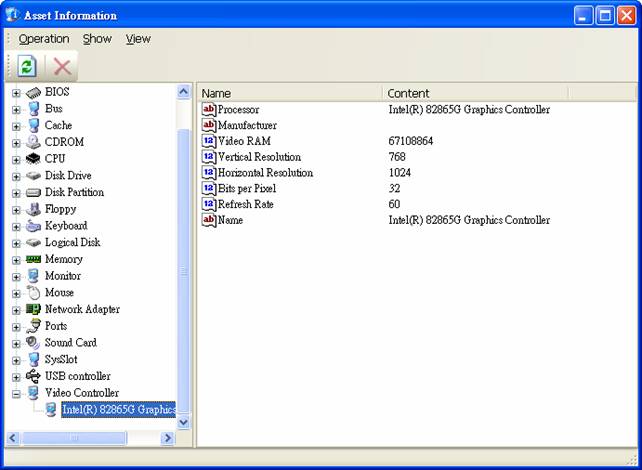This screenshot has height=470, width=642.
Task: Click the 768 resolution value
Action: pyautogui.click(x=397, y=157)
